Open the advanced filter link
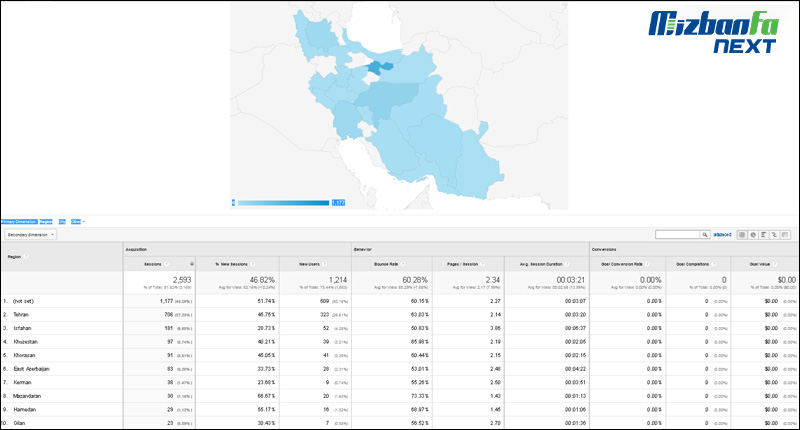This screenshot has width=800, height=430. (x=722, y=234)
